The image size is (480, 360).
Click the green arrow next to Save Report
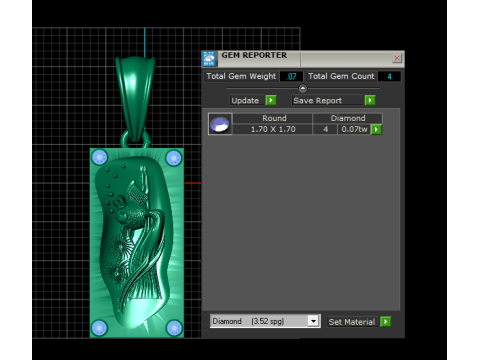coord(370,100)
